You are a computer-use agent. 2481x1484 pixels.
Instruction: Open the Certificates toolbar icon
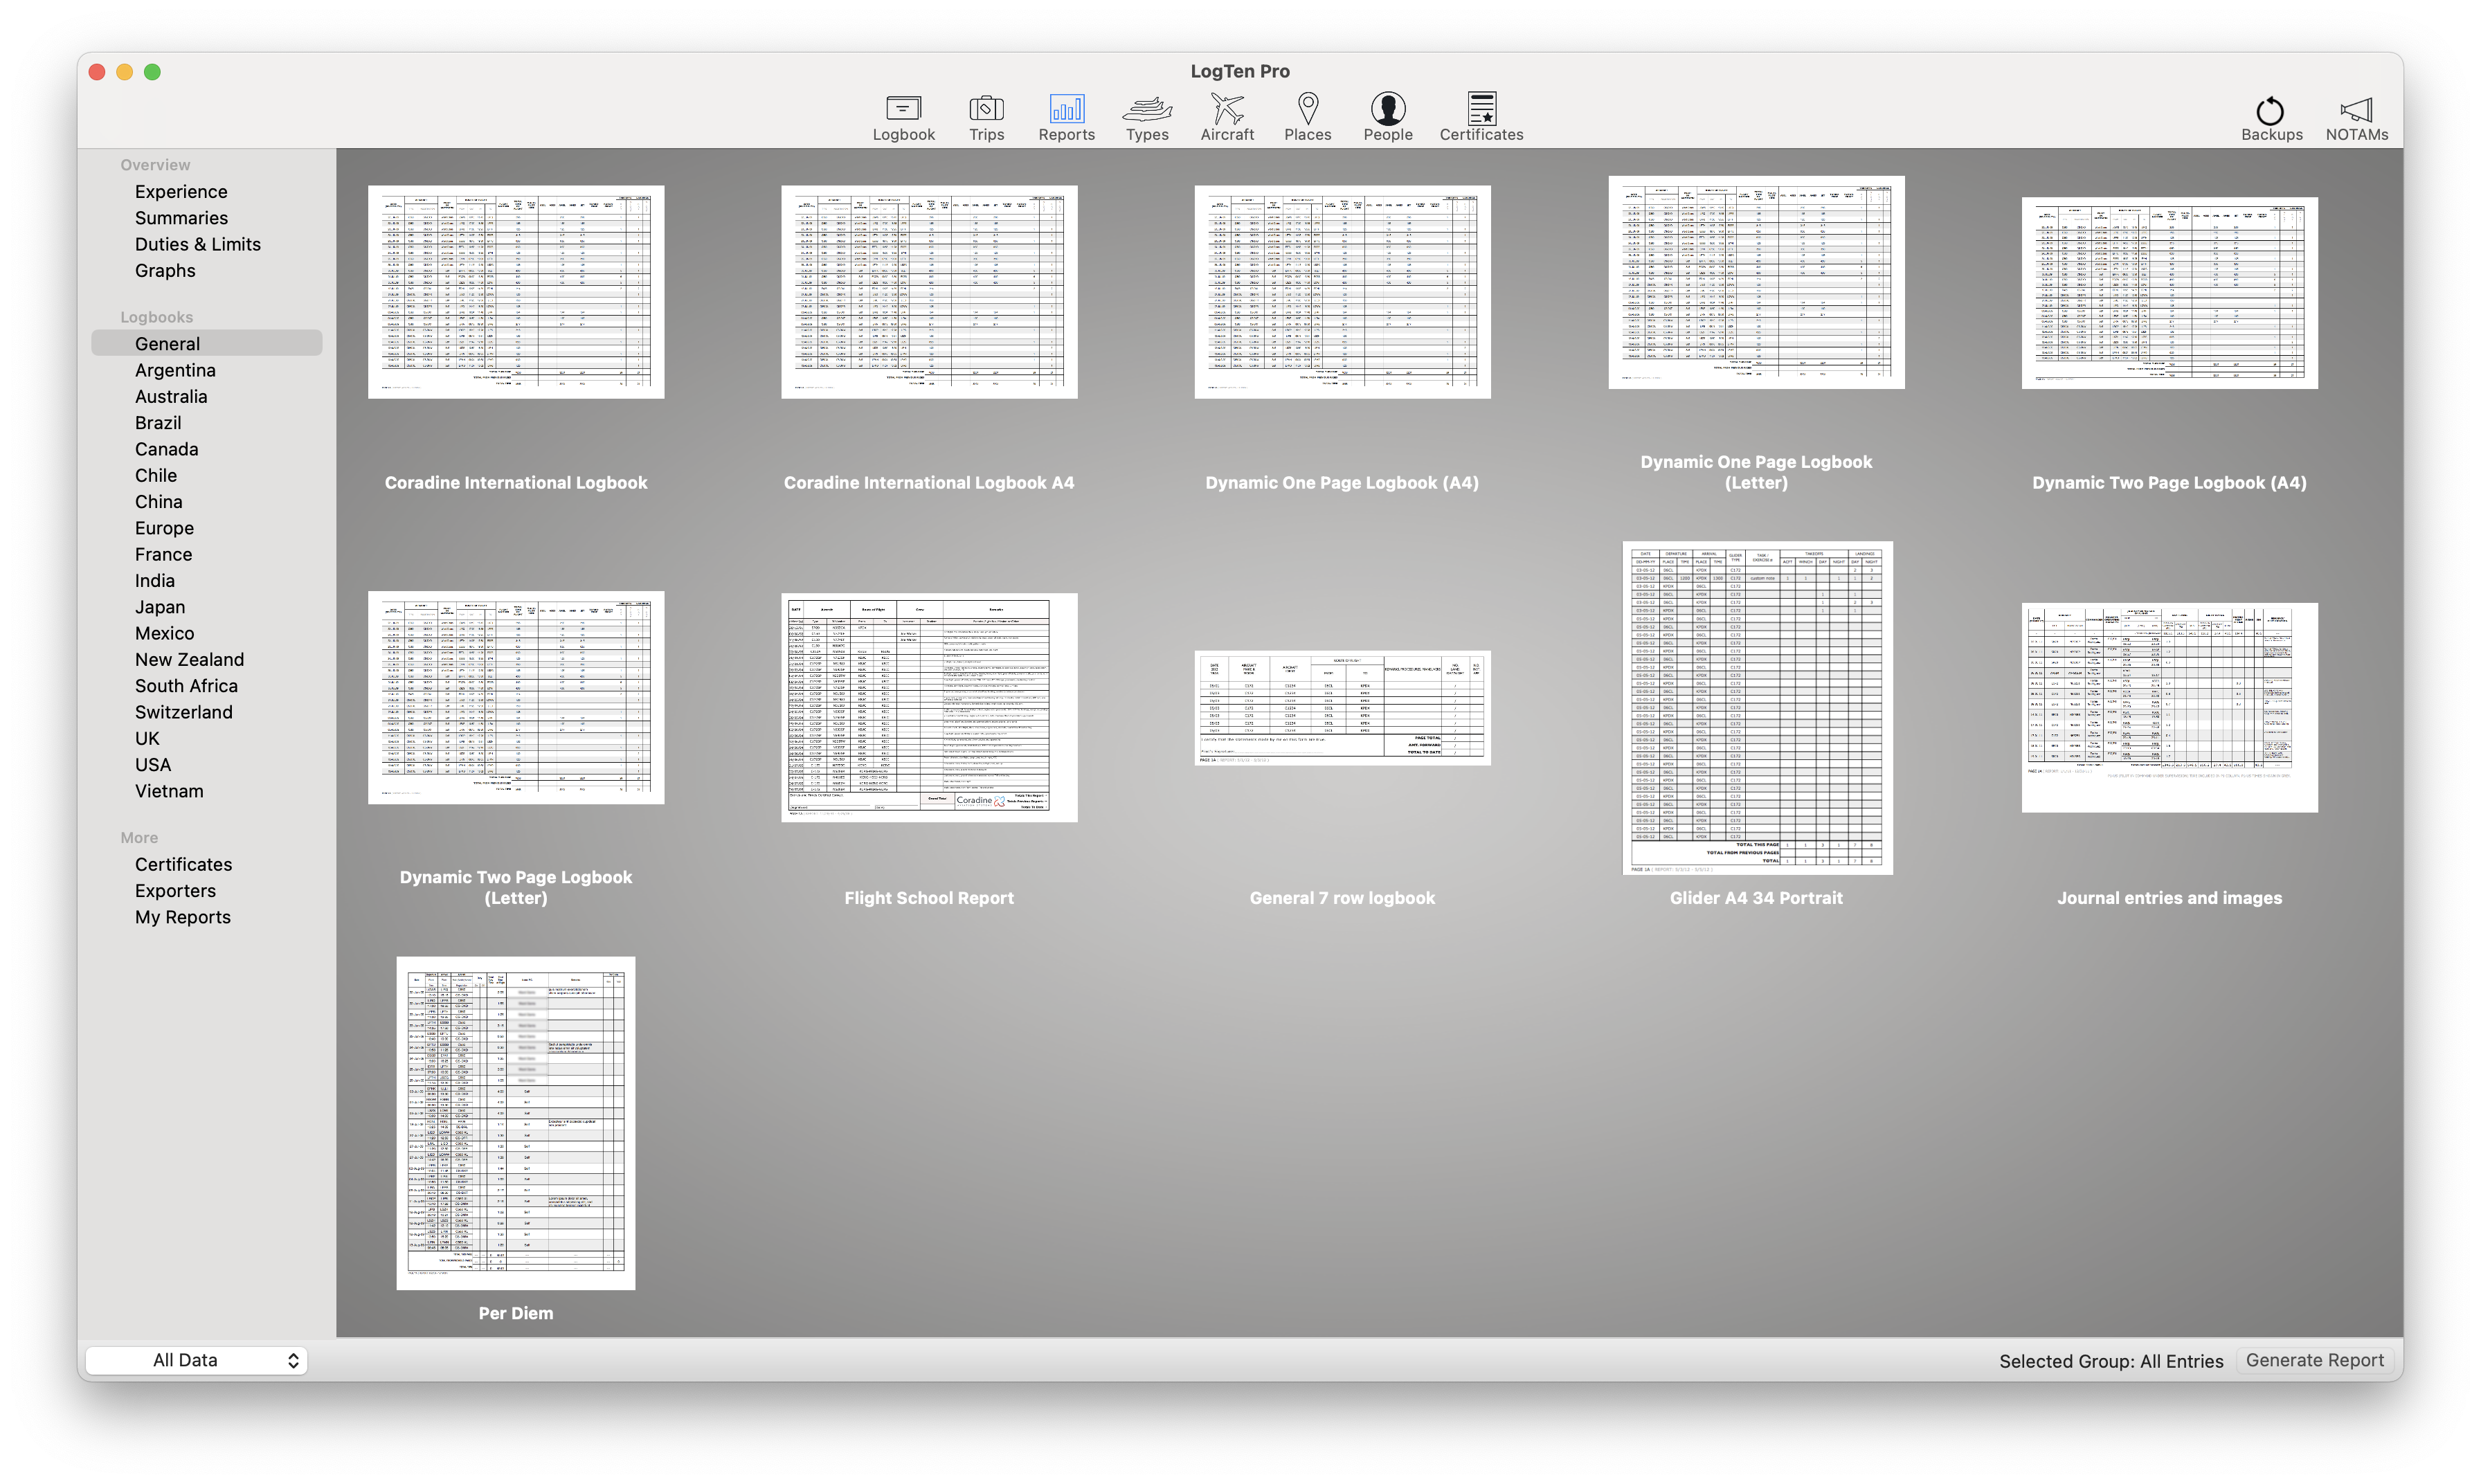click(x=1481, y=117)
